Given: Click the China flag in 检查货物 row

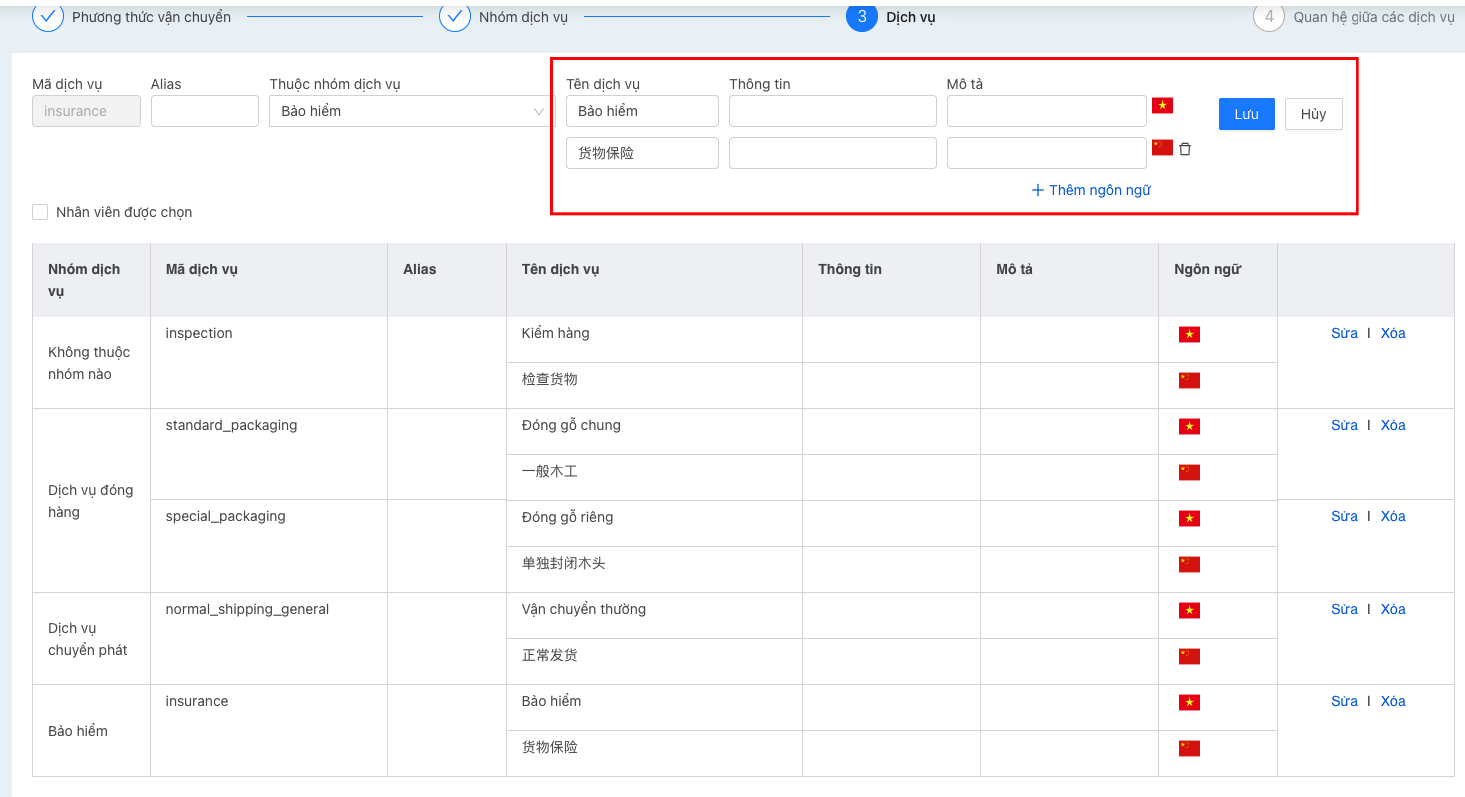Looking at the screenshot, I should coord(1189,380).
